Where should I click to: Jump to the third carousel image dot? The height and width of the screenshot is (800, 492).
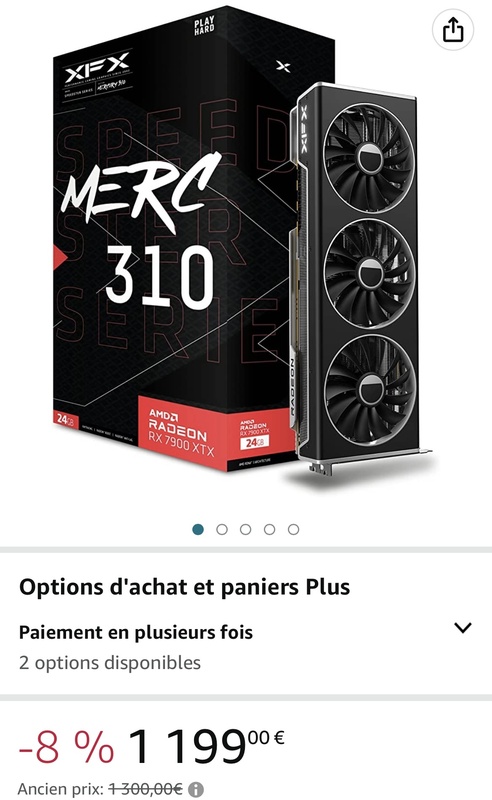[245, 529]
